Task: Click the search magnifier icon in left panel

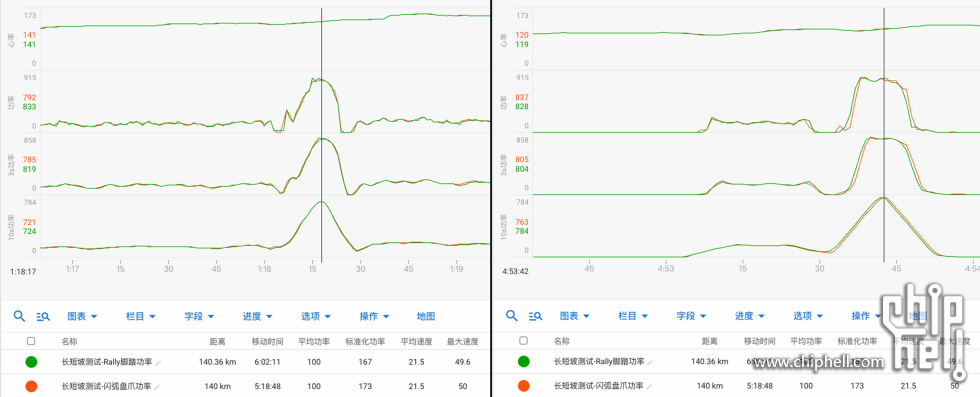Action: [19, 316]
